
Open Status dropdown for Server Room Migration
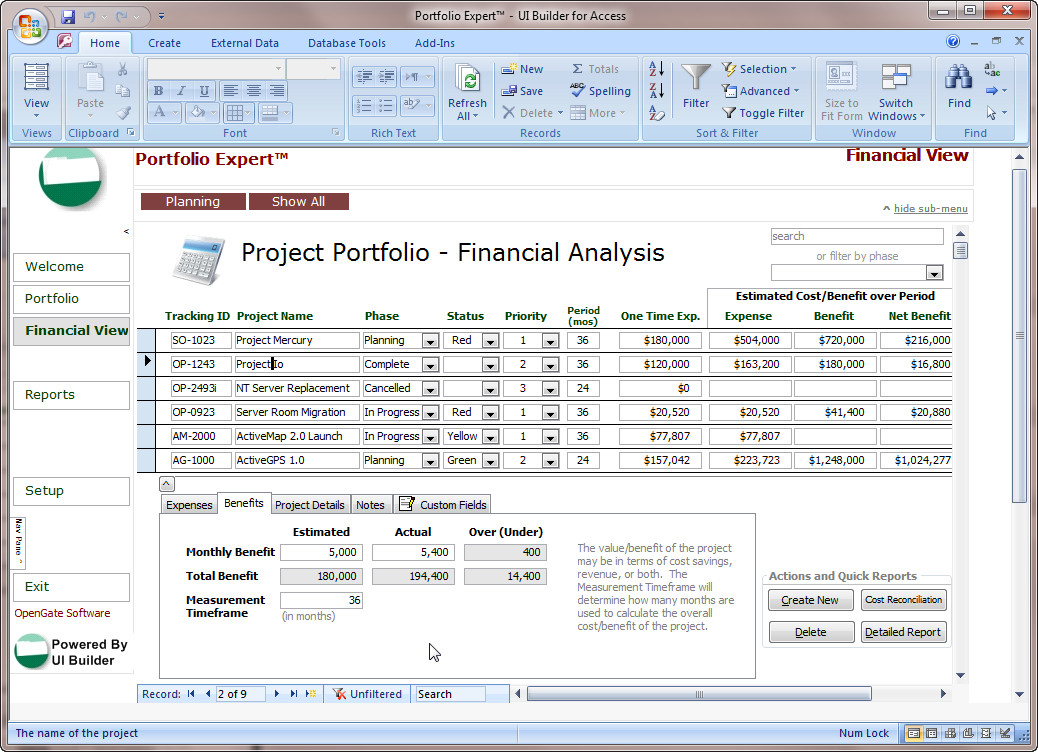pos(490,413)
